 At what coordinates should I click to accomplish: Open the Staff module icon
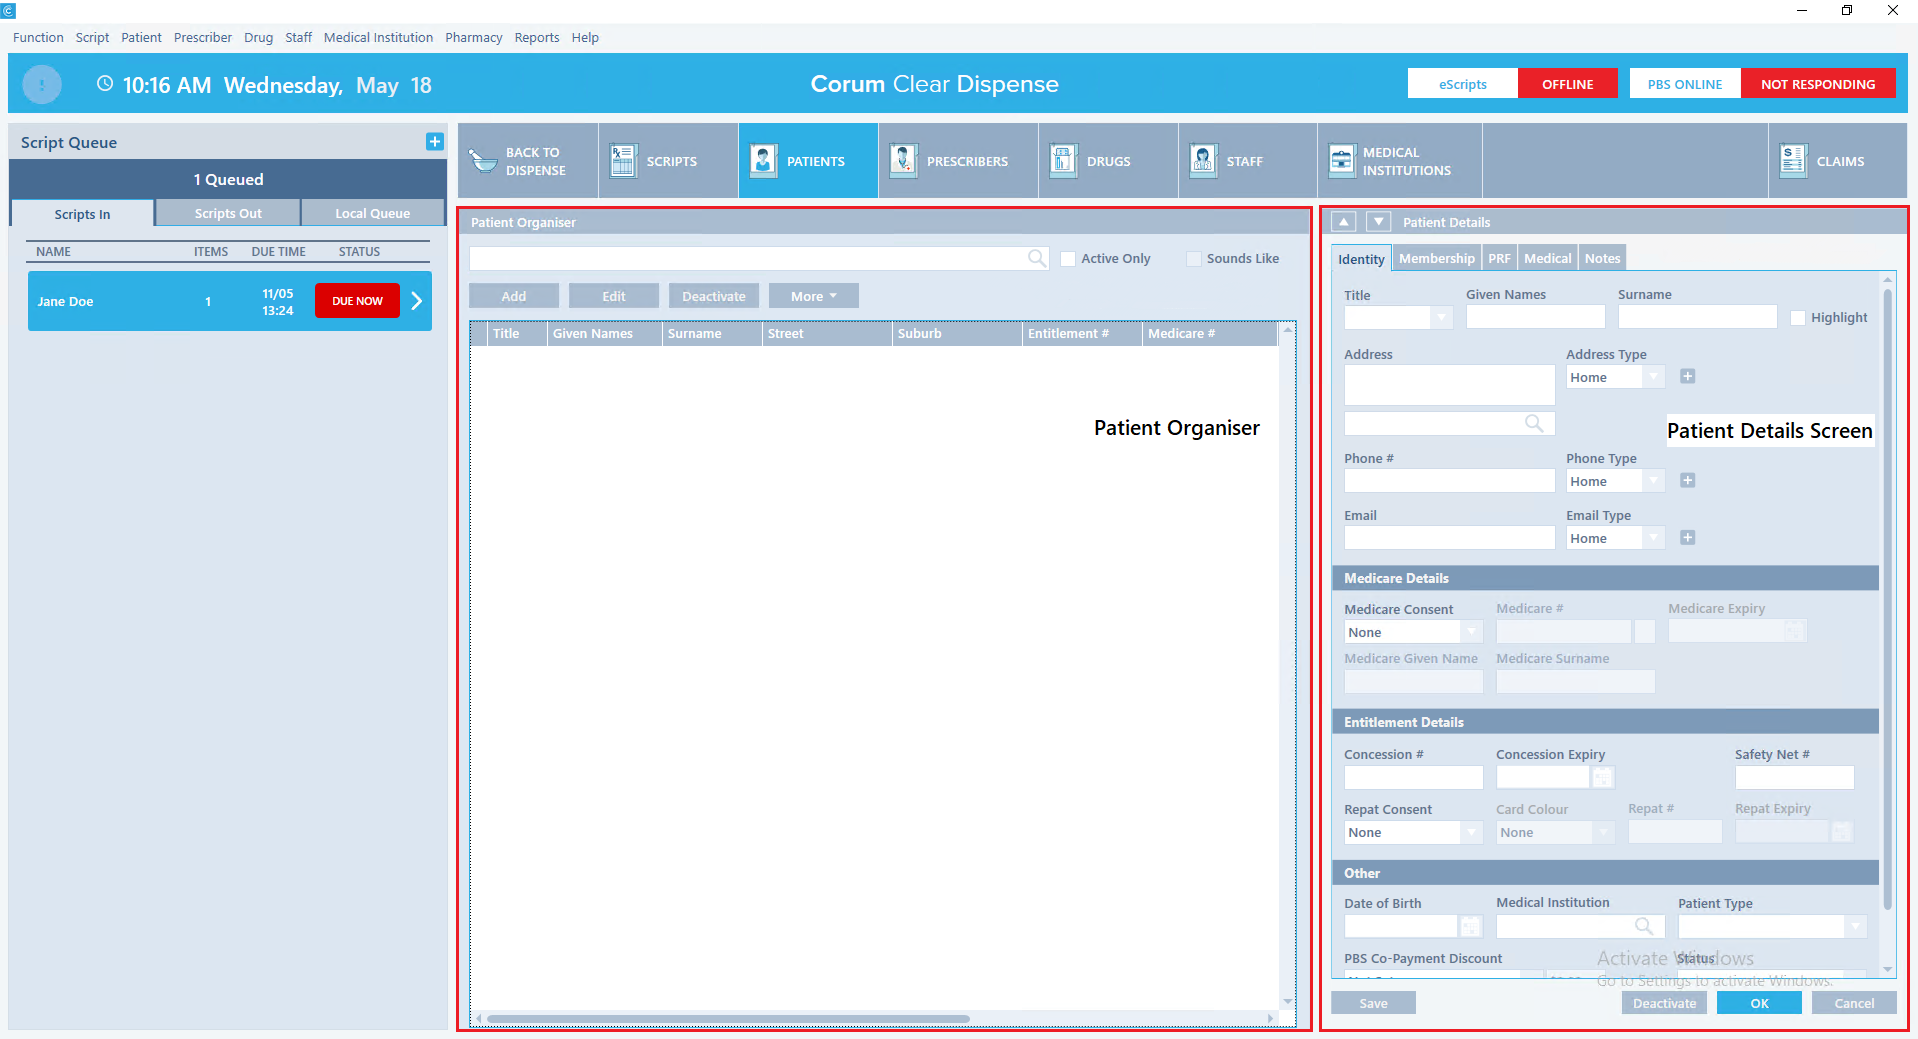point(1203,161)
